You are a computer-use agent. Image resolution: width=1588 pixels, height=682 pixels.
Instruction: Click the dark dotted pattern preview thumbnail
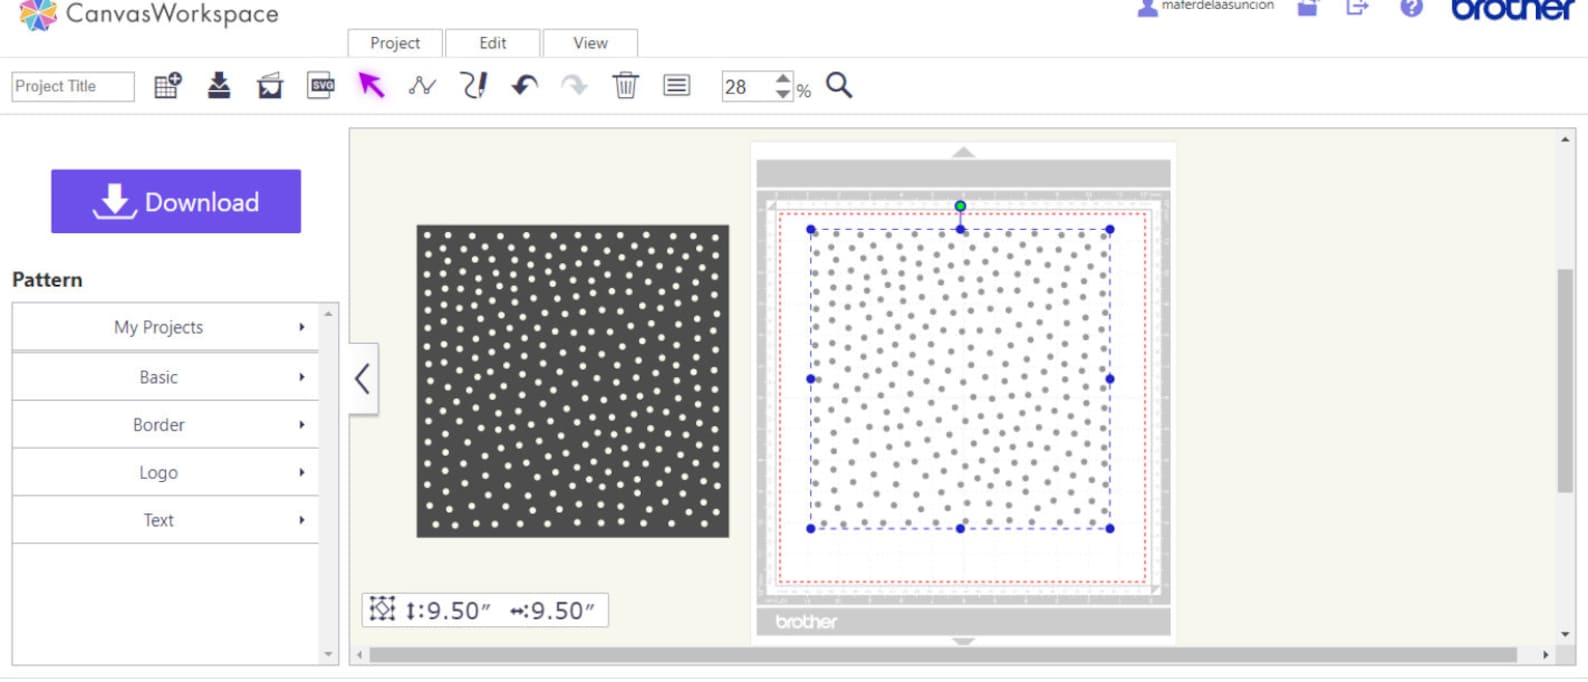click(573, 381)
